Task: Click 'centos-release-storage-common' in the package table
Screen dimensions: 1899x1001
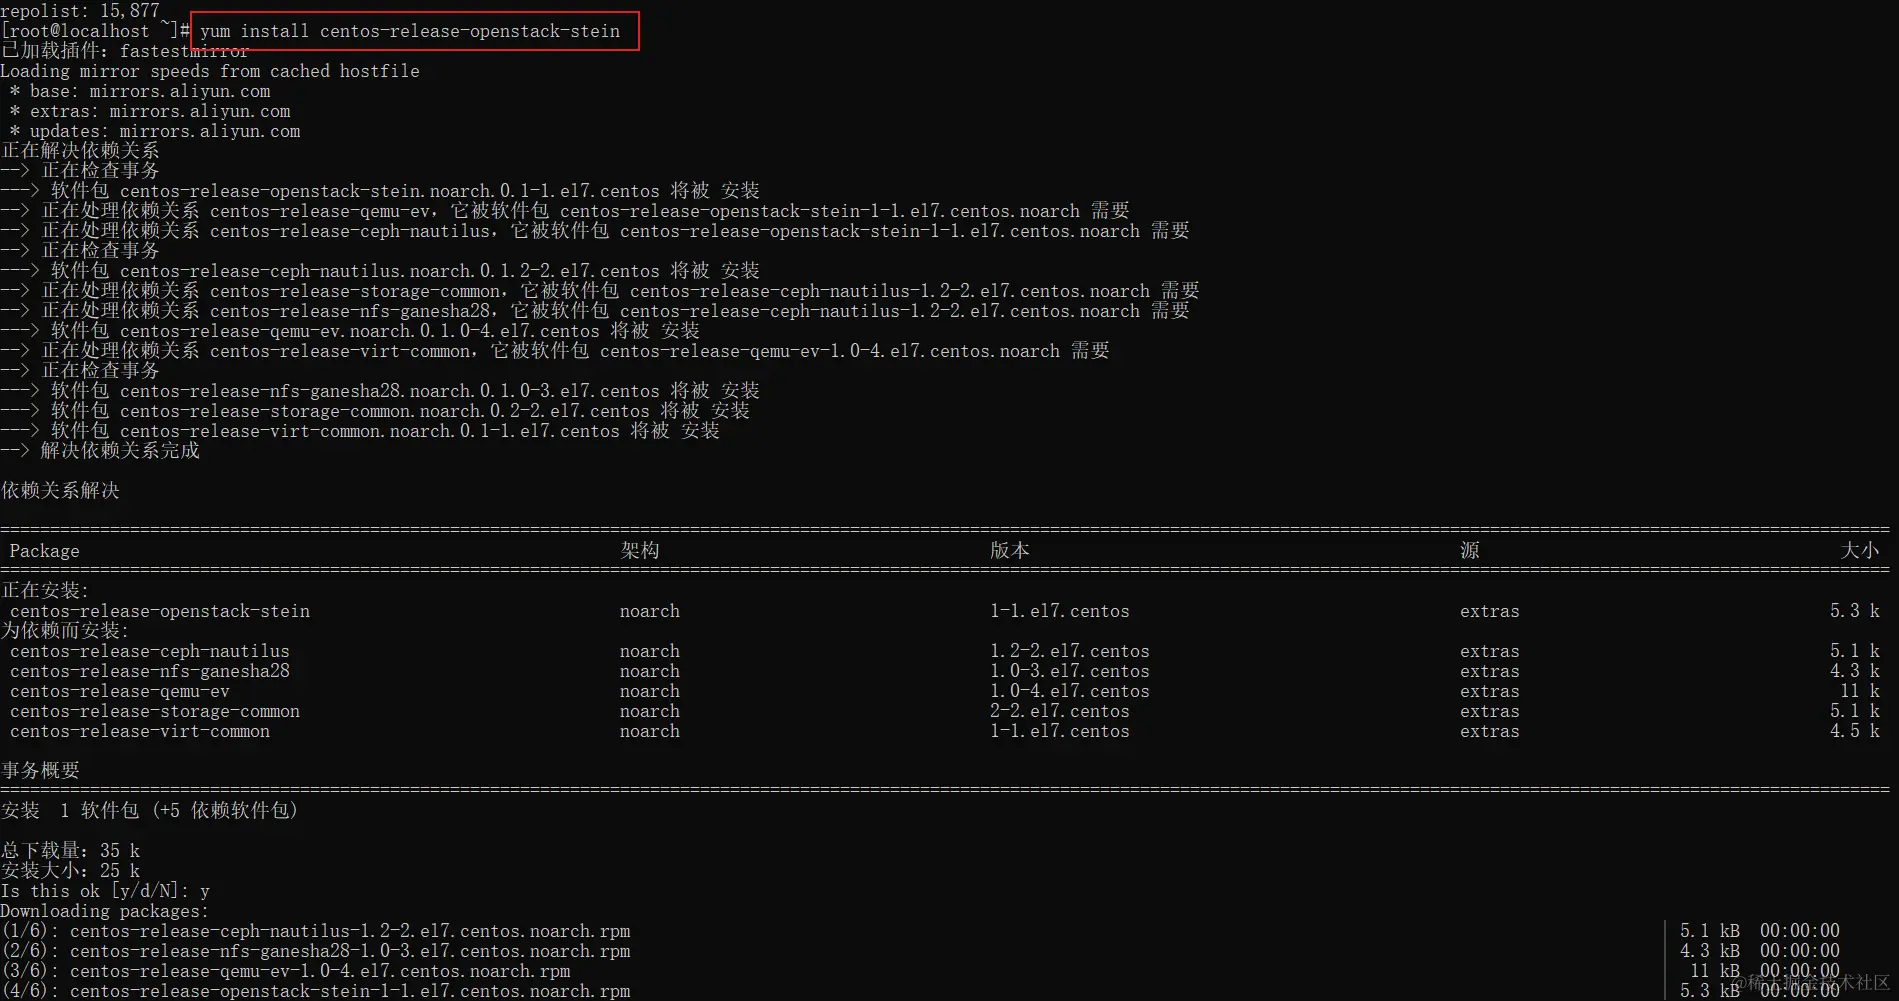Action: coord(155,711)
